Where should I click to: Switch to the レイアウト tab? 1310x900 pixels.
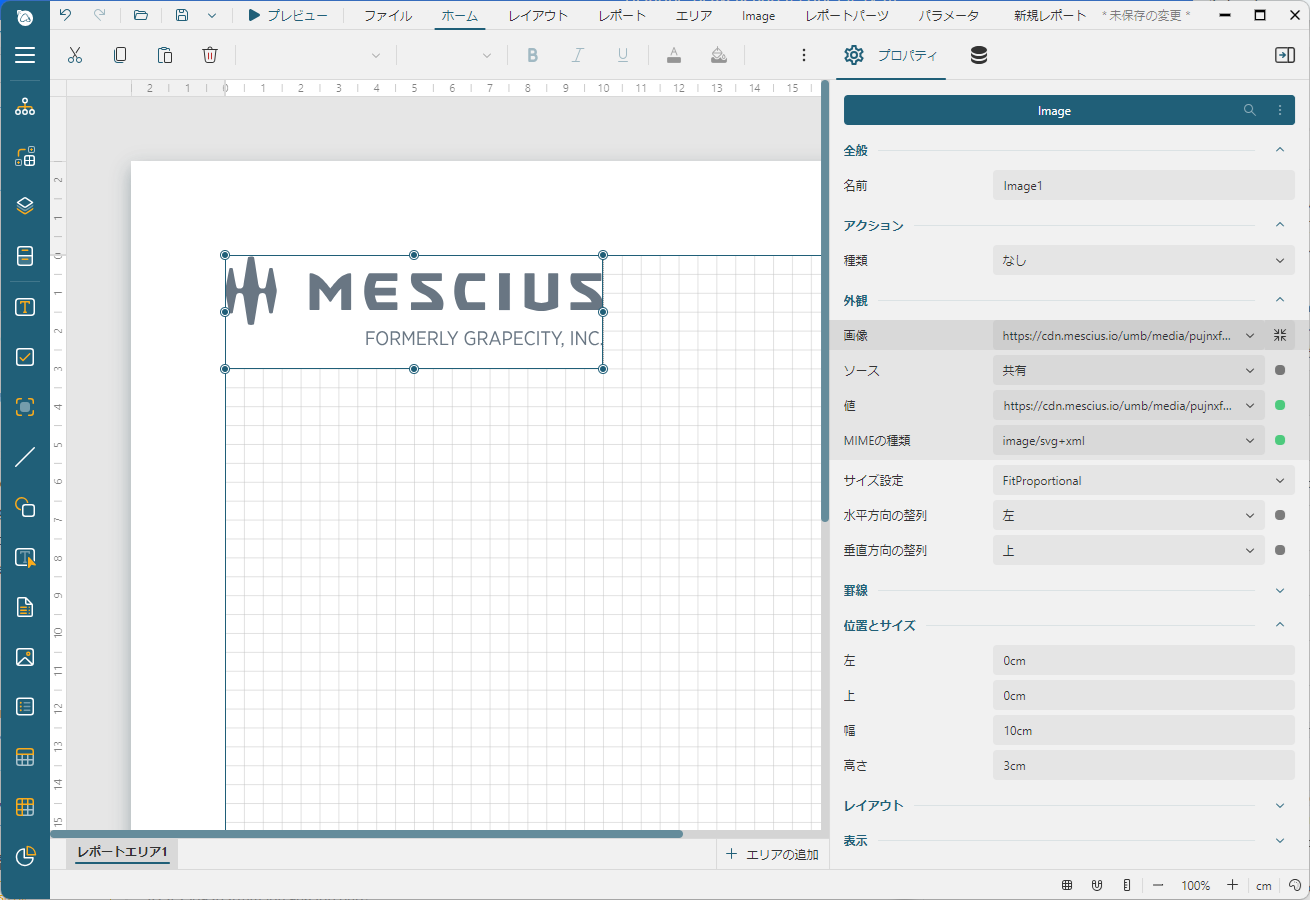(x=538, y=15)
